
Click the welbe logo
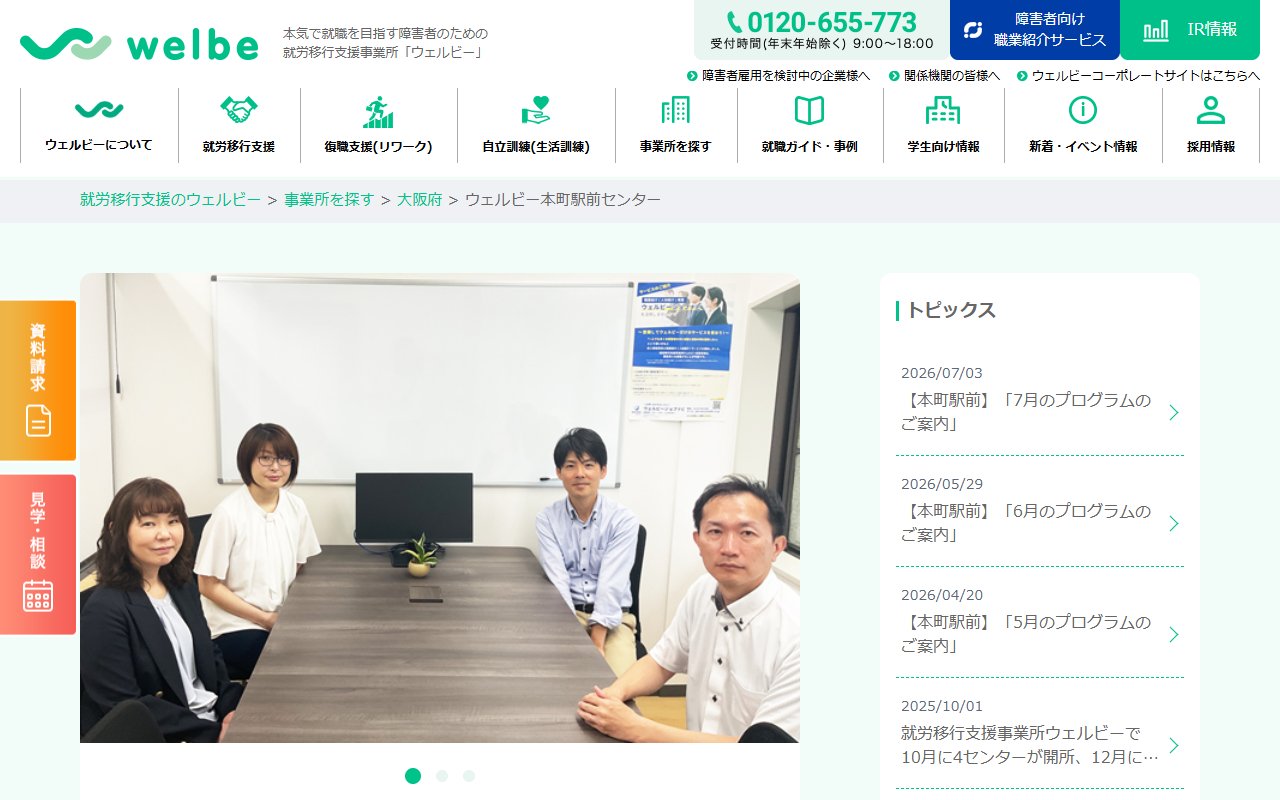[139, 44]
